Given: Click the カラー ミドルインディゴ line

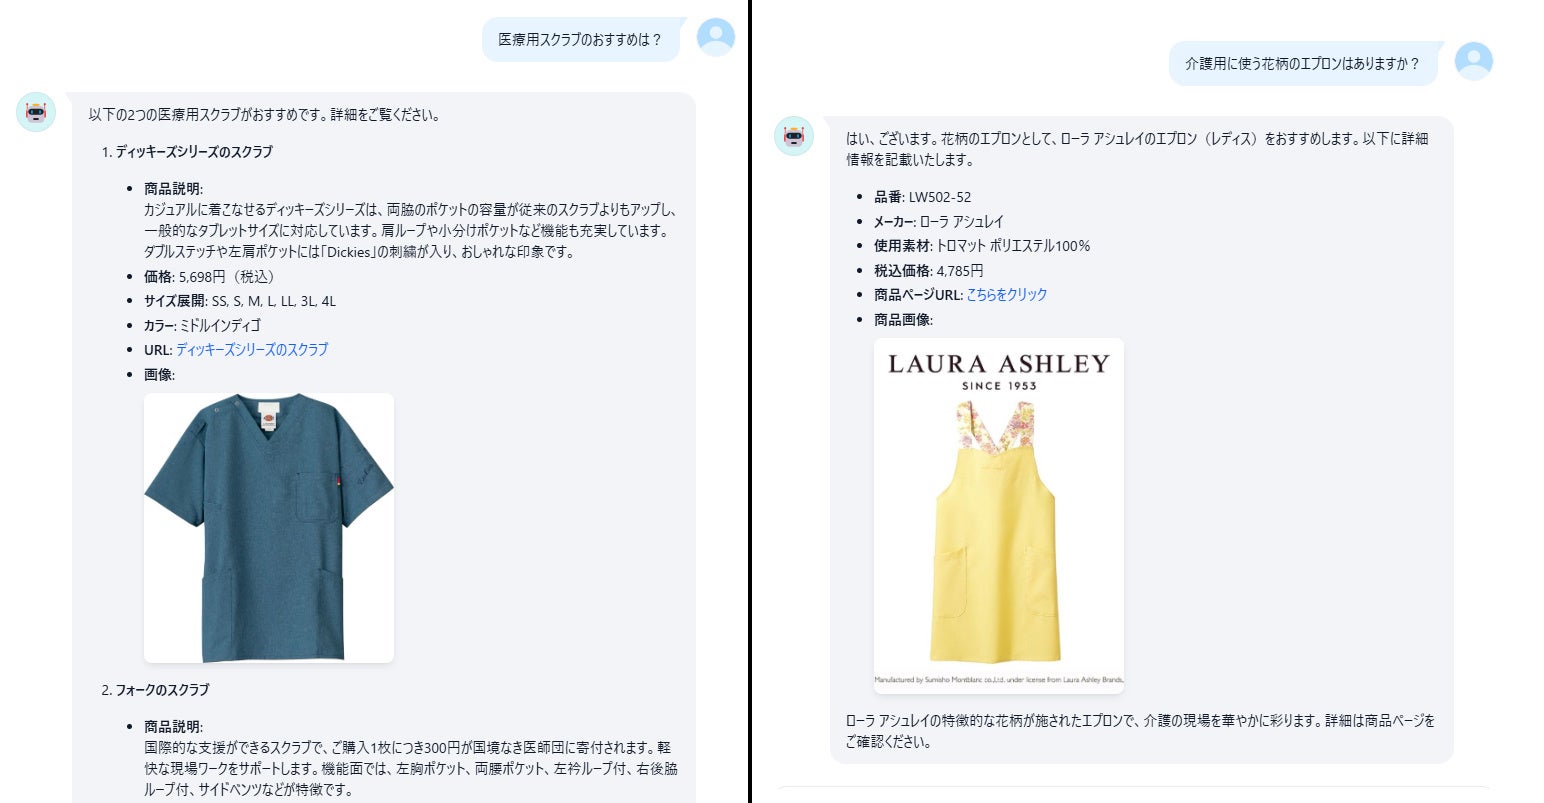Looking at the screenshot, I should 202,325.
